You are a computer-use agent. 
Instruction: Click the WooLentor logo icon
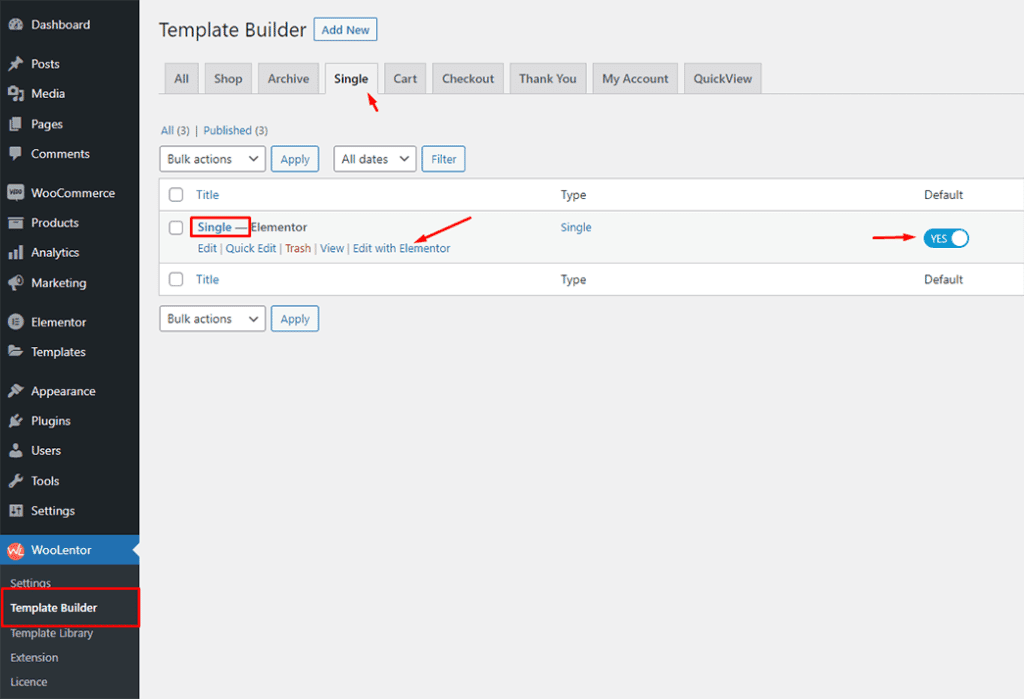pos(16,550)
